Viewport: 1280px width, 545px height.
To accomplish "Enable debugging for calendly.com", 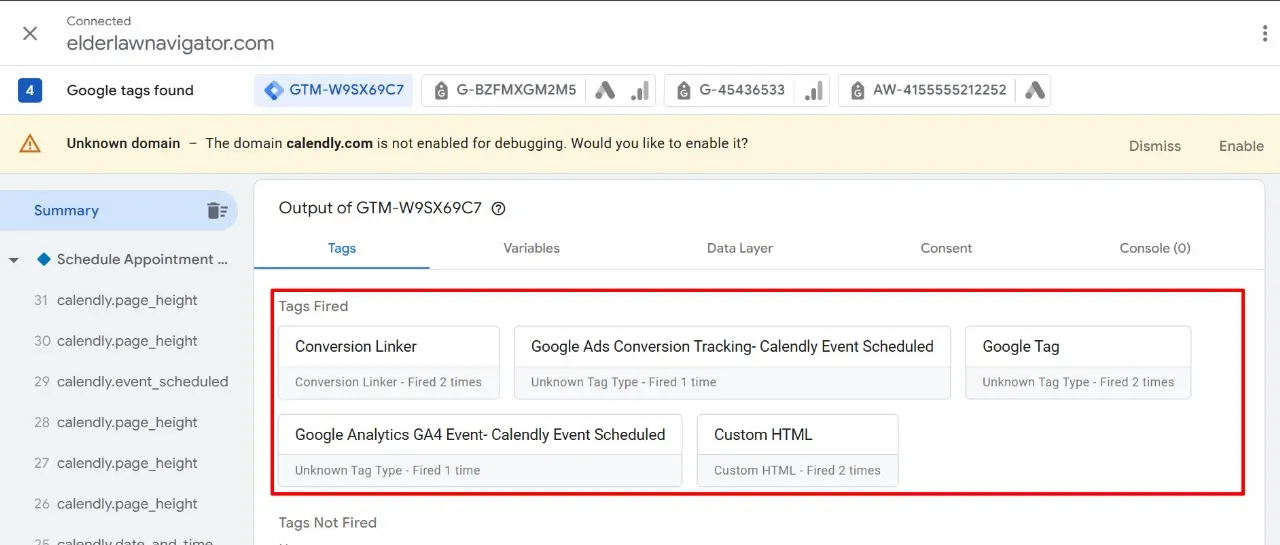I will [x=1241, y=146].
